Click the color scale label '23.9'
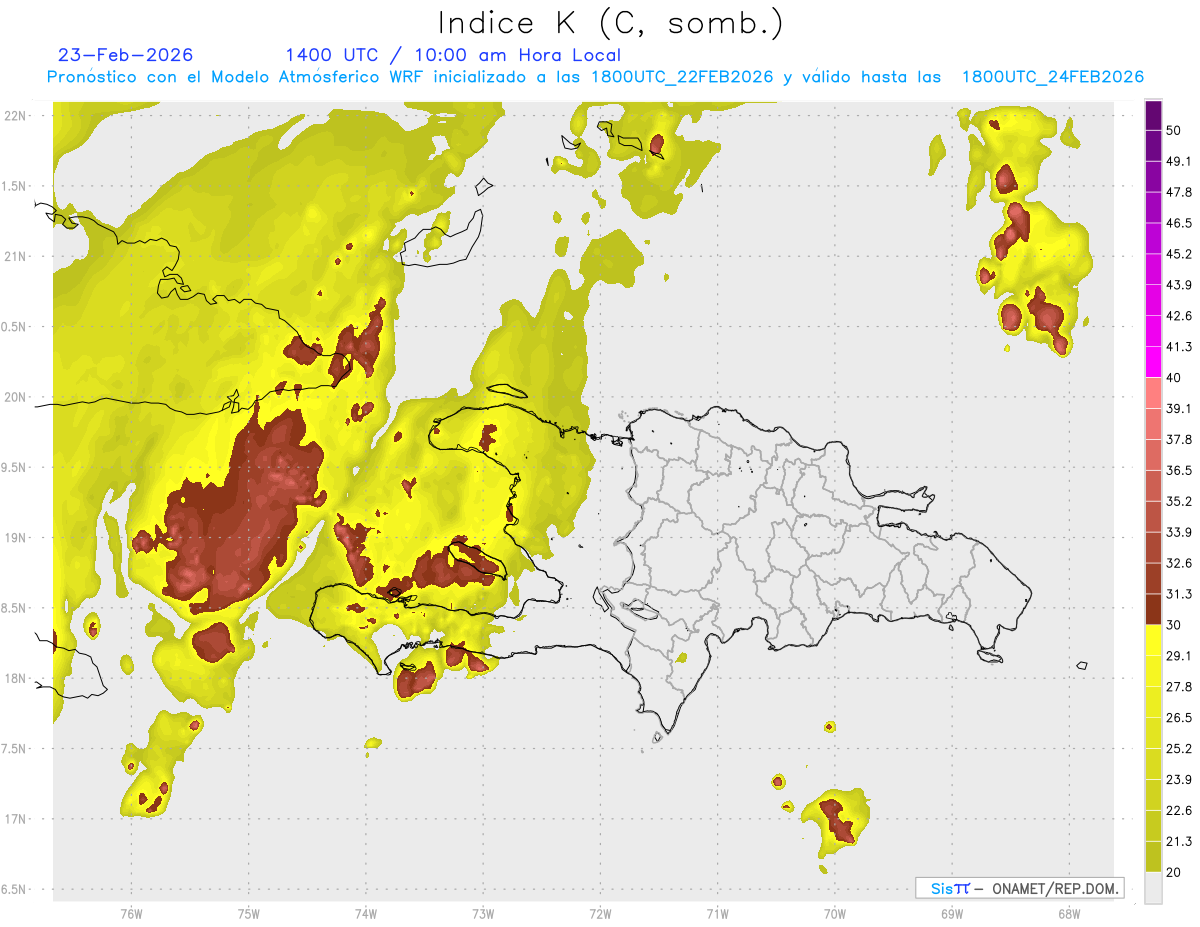This screenshot has width=1200, height=927. pos(1179,779)
